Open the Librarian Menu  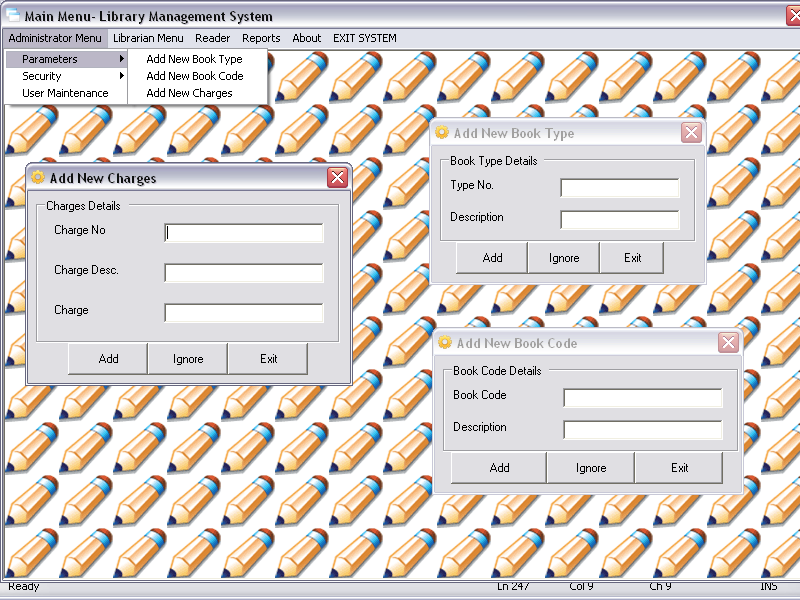pyautogui.click(x=148, y=38)
